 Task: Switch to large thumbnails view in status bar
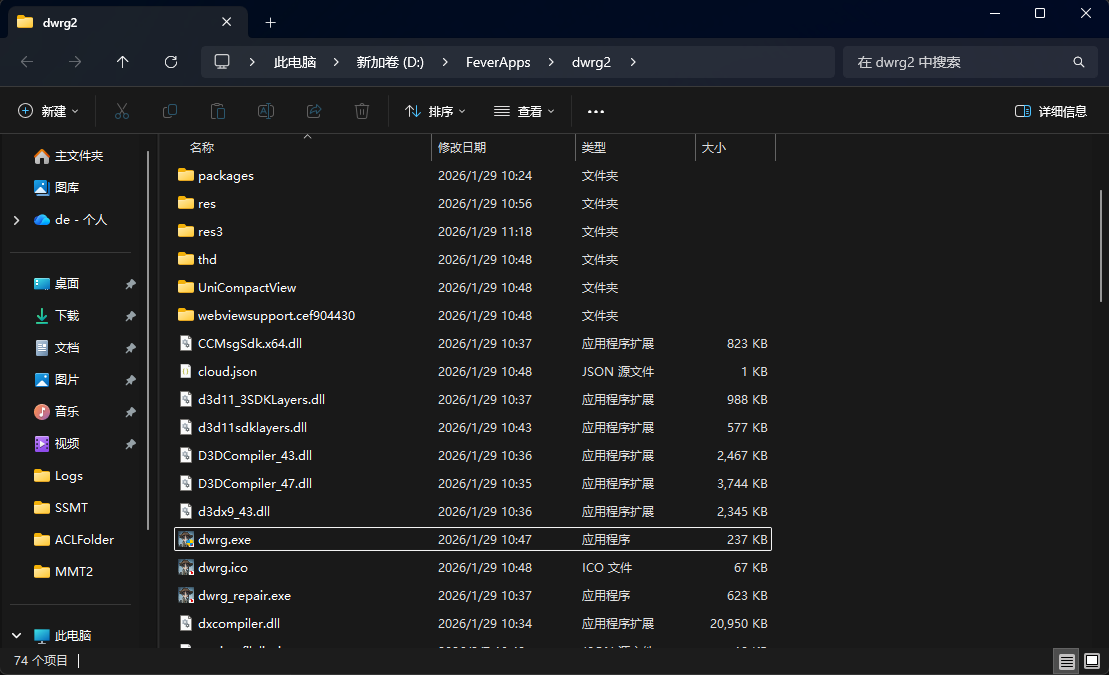coord(1092,661)
